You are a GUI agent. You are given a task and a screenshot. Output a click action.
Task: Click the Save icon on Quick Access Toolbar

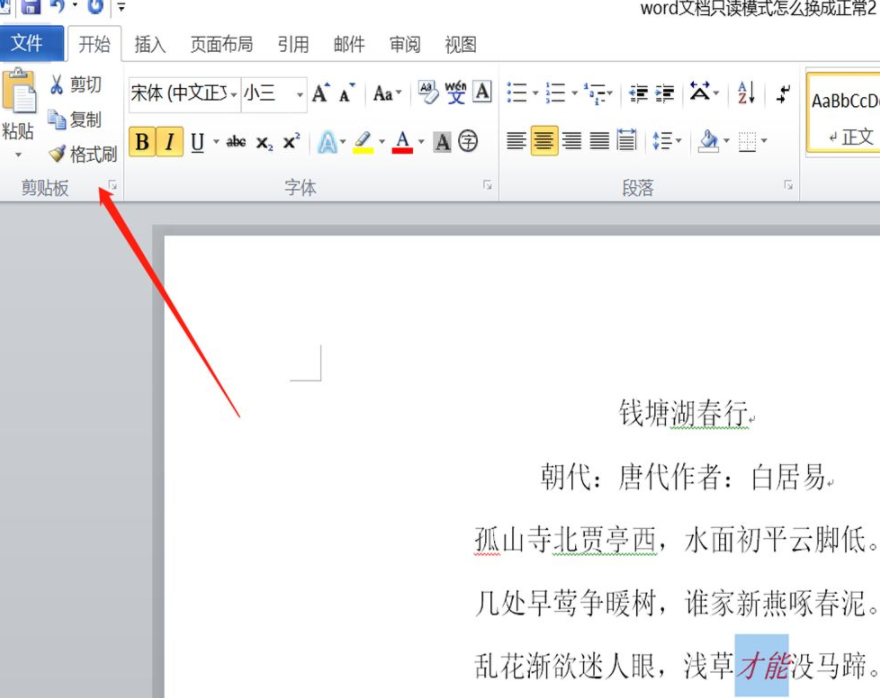[33, 7]
